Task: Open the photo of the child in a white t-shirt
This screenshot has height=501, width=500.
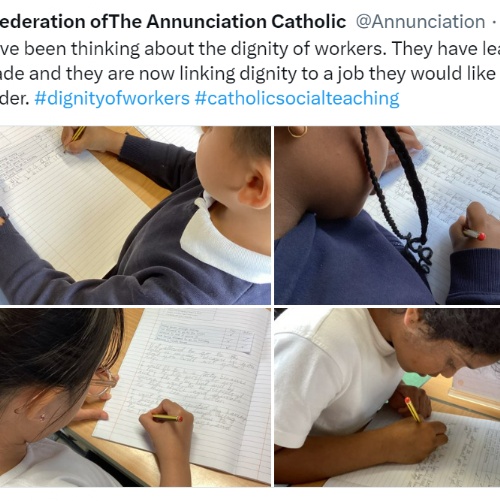Action: click(x=387, y=397)
